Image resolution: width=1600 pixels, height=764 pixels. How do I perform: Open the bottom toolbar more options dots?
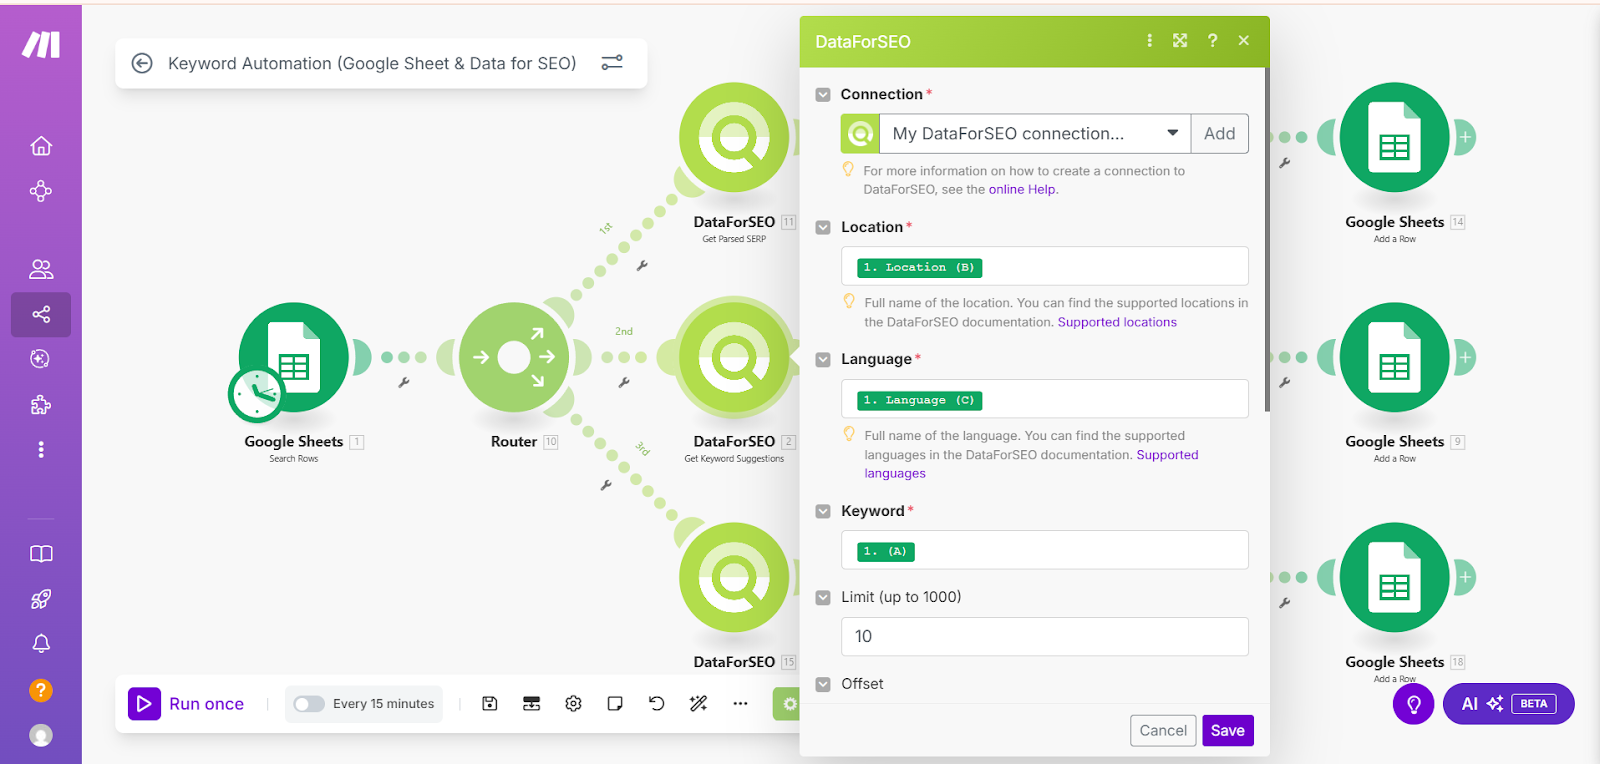(x=740, y=704)
